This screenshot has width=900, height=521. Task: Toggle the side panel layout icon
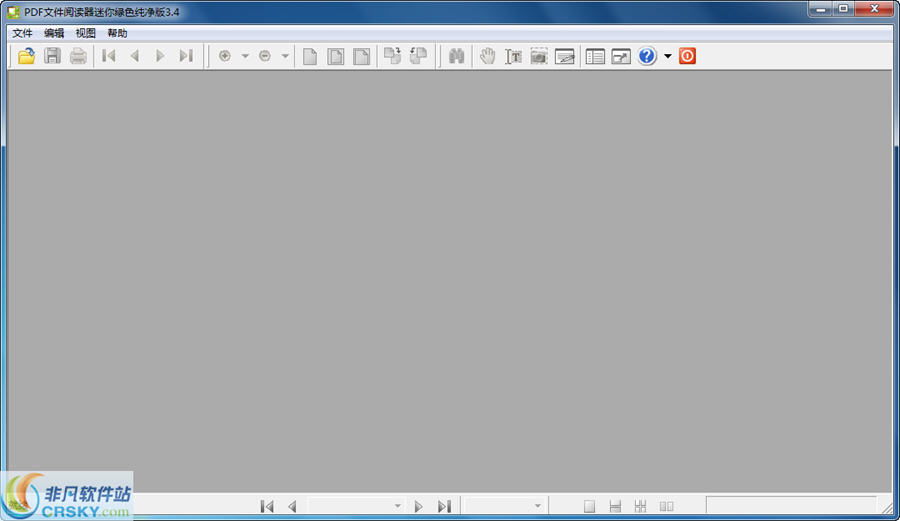[x=595, y=56]
